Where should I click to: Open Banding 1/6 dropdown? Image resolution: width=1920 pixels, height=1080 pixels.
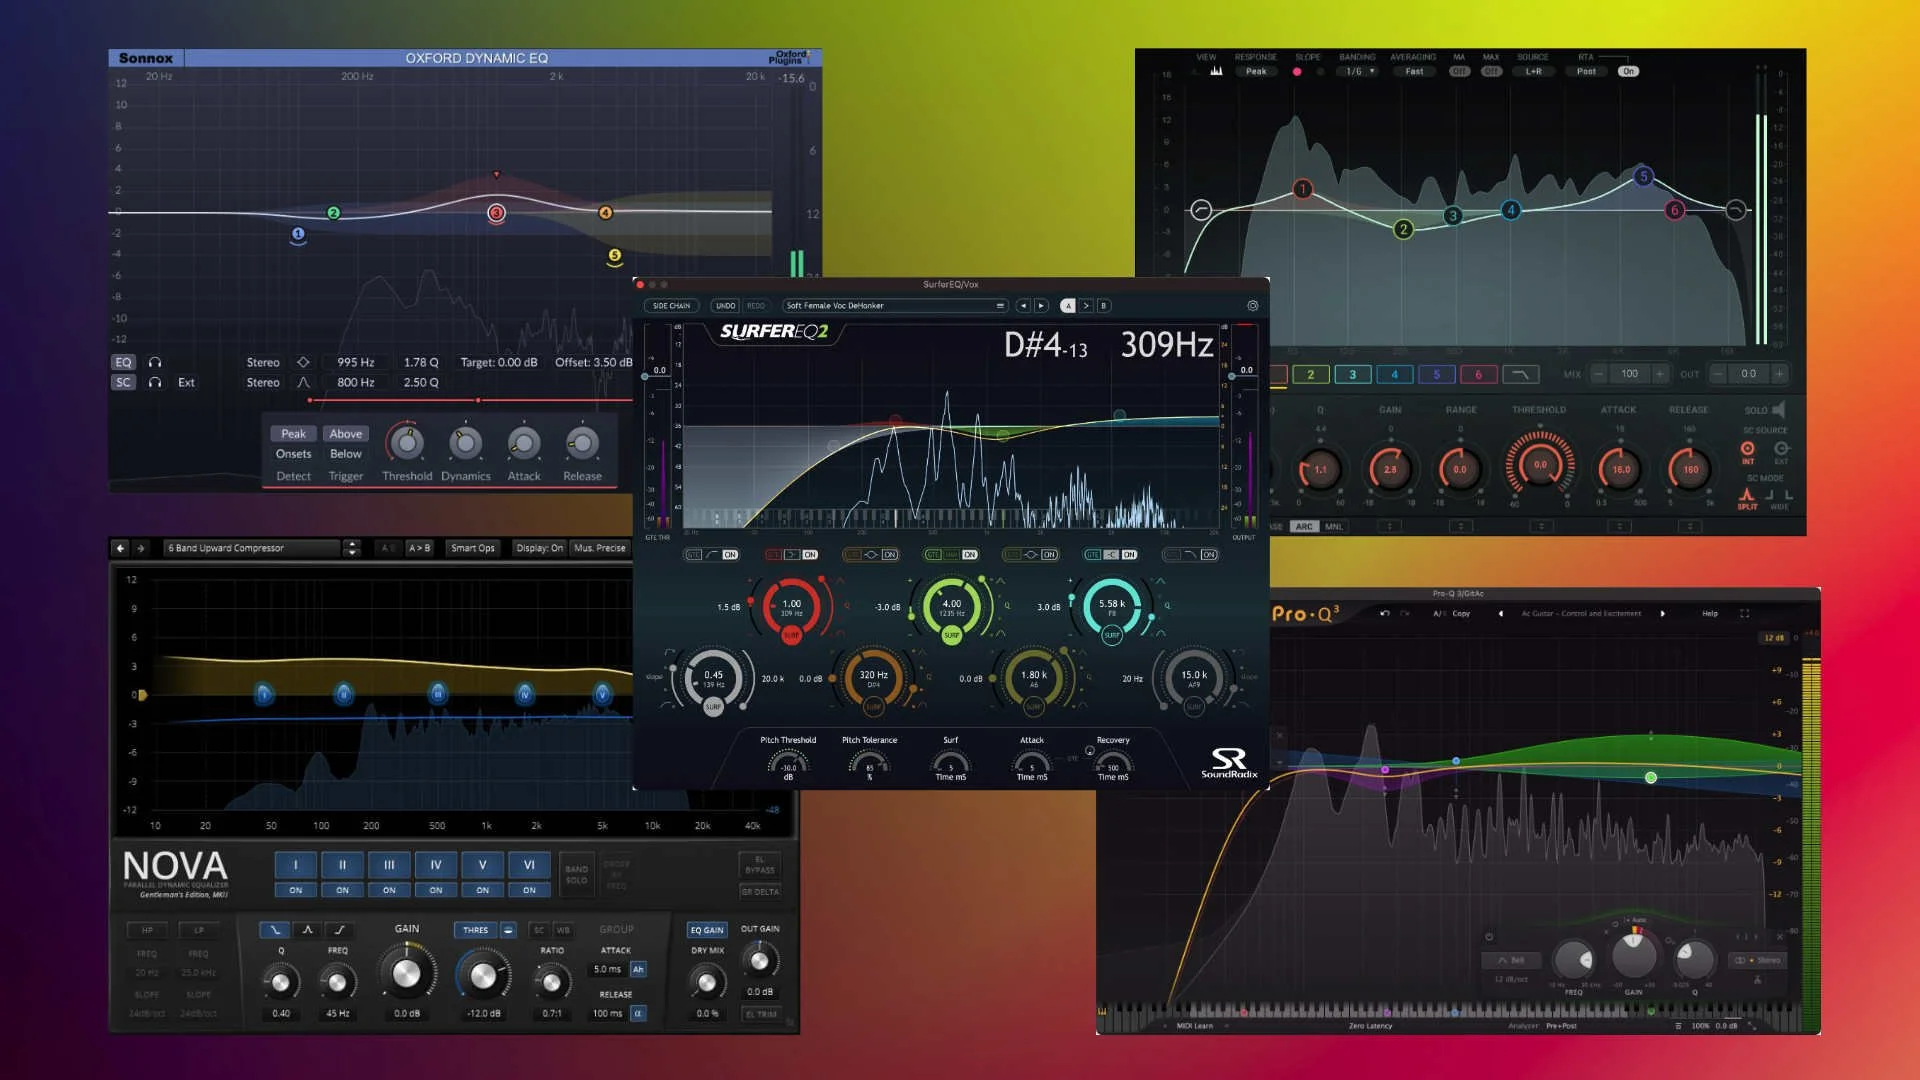point(1360,71)
